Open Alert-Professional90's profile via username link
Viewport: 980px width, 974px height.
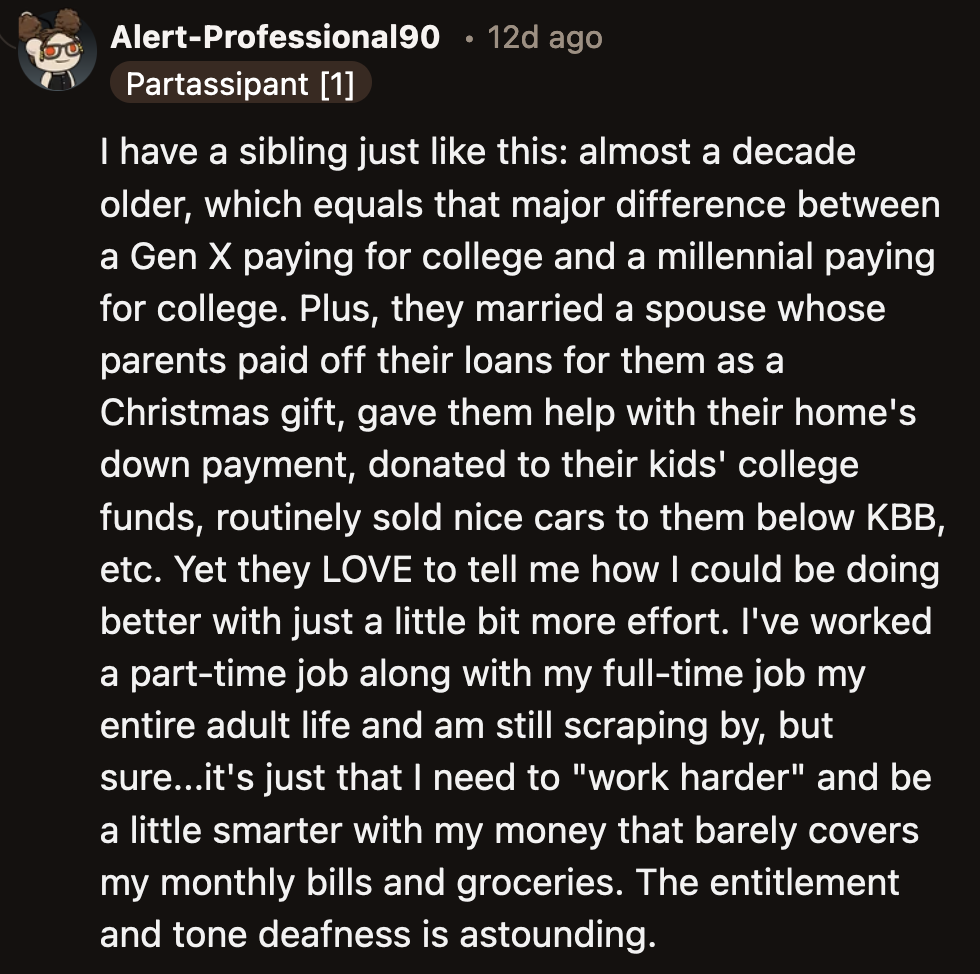[x=275, y=40]
